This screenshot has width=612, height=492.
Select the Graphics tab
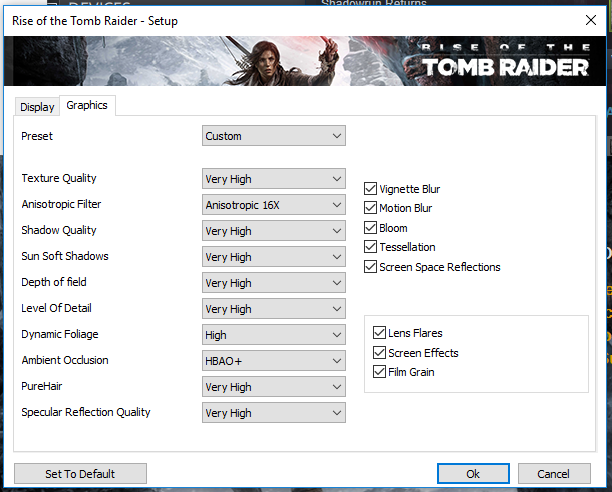click(87, 105)
